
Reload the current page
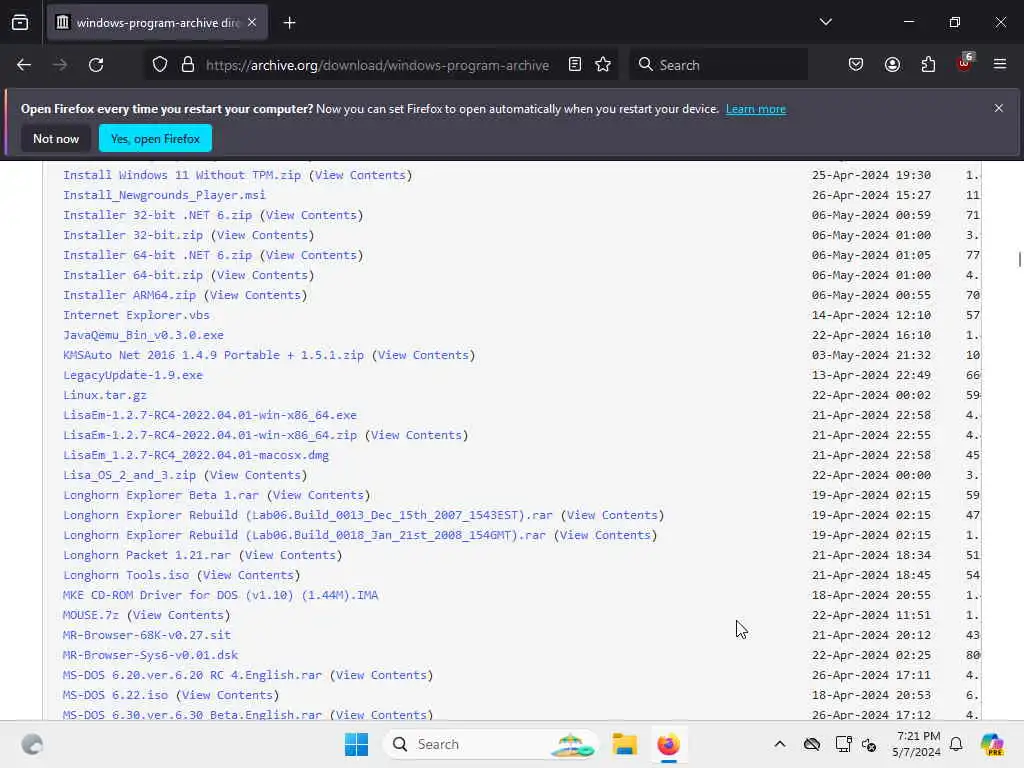point(96,65)
